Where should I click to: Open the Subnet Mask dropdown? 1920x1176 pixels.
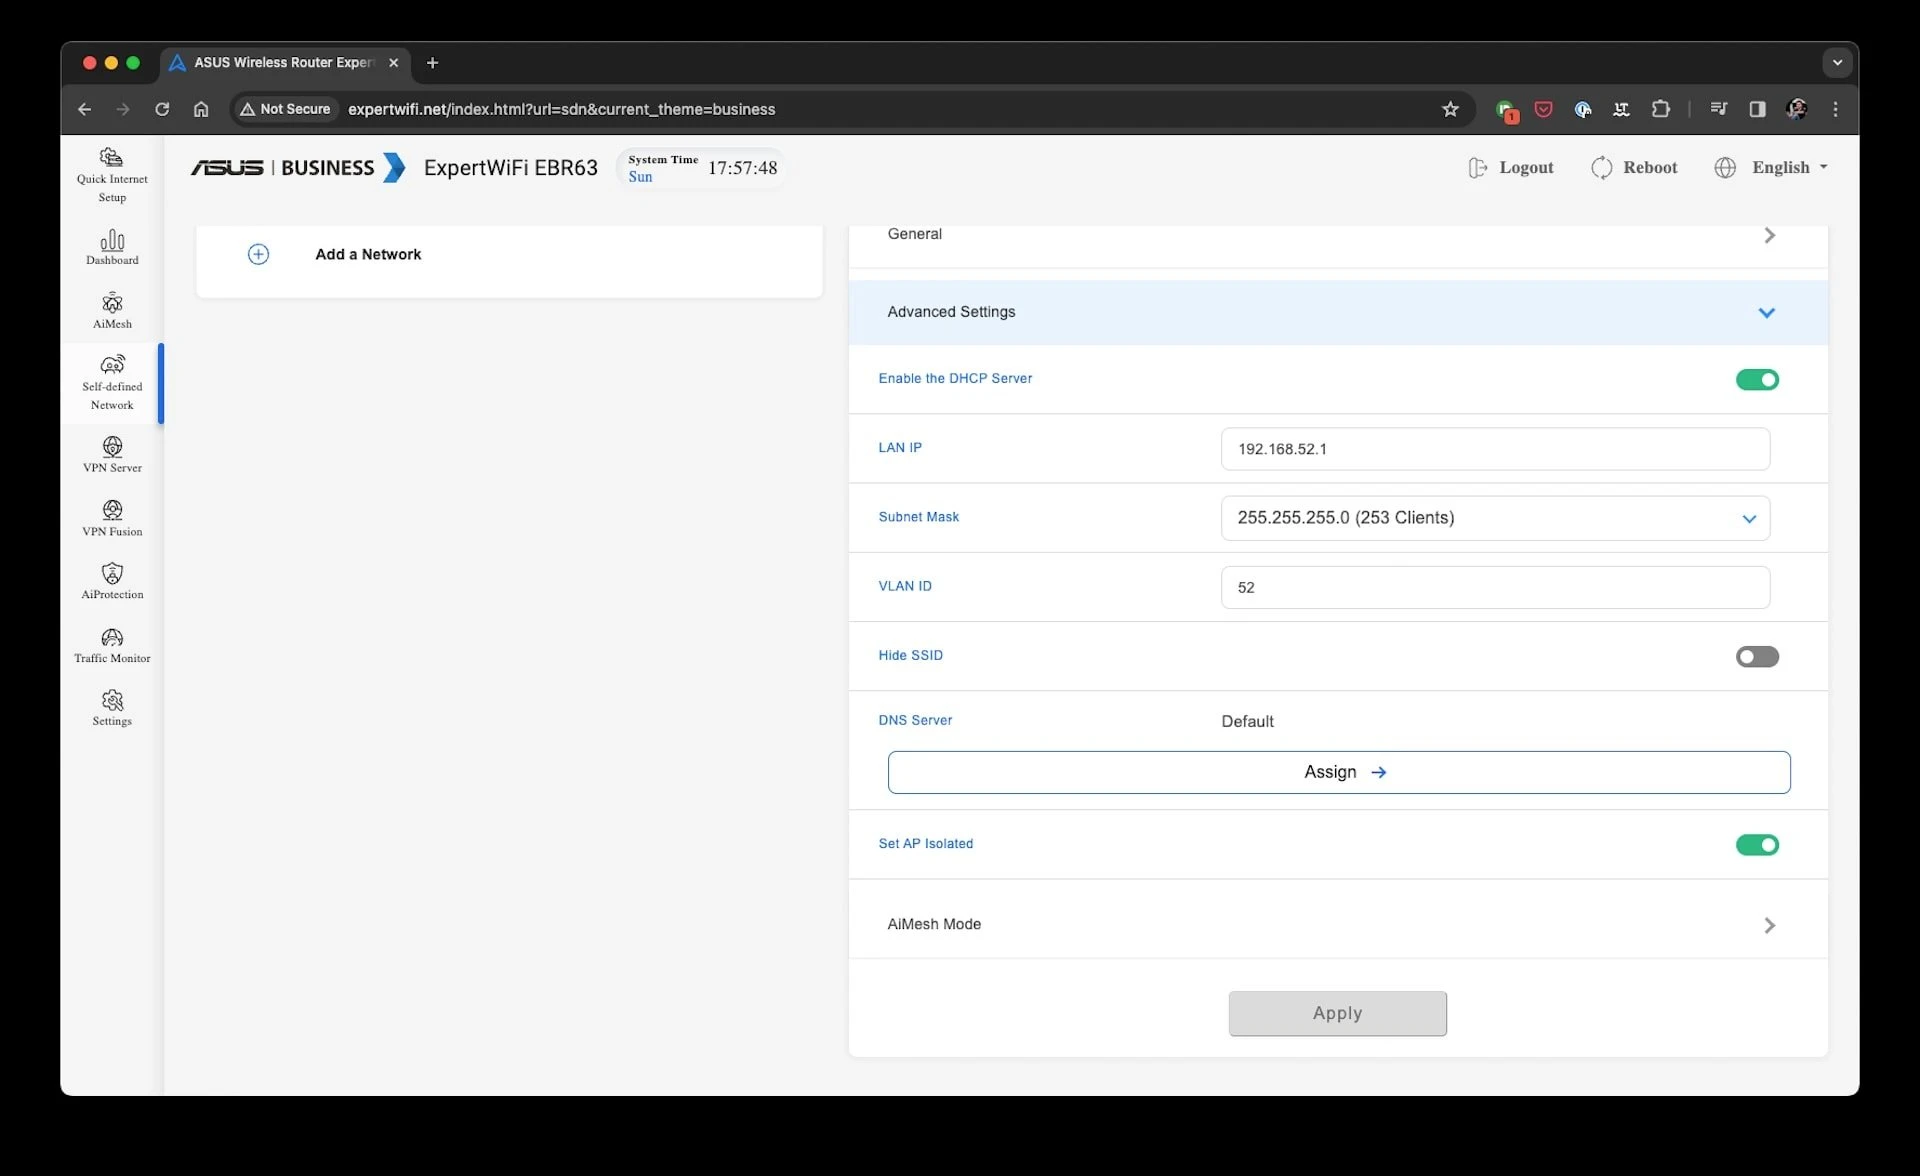pyautogui.click(x=1495, y=518)
